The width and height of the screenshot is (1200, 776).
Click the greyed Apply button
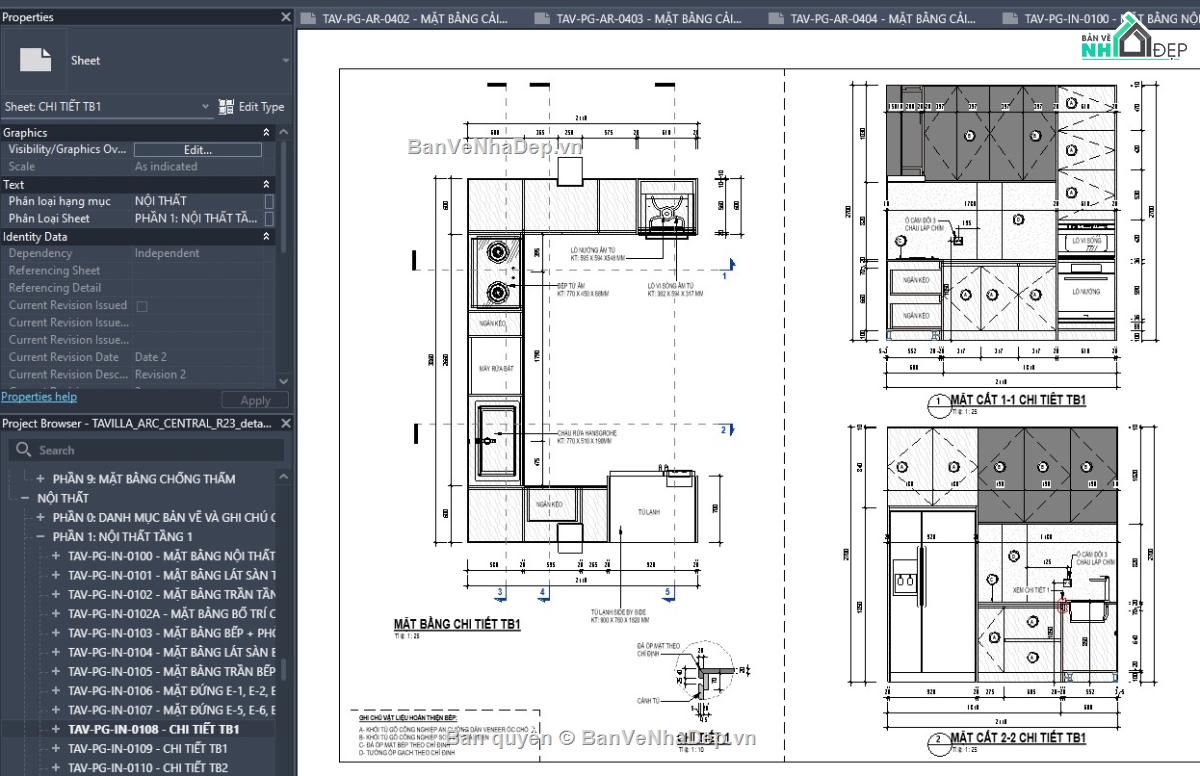(x=255, y=400)
